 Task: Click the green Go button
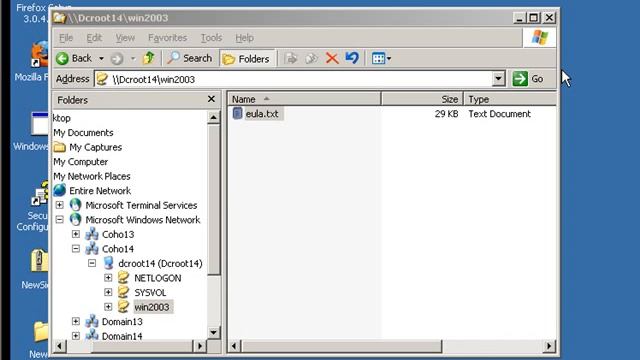click(529, 79)
